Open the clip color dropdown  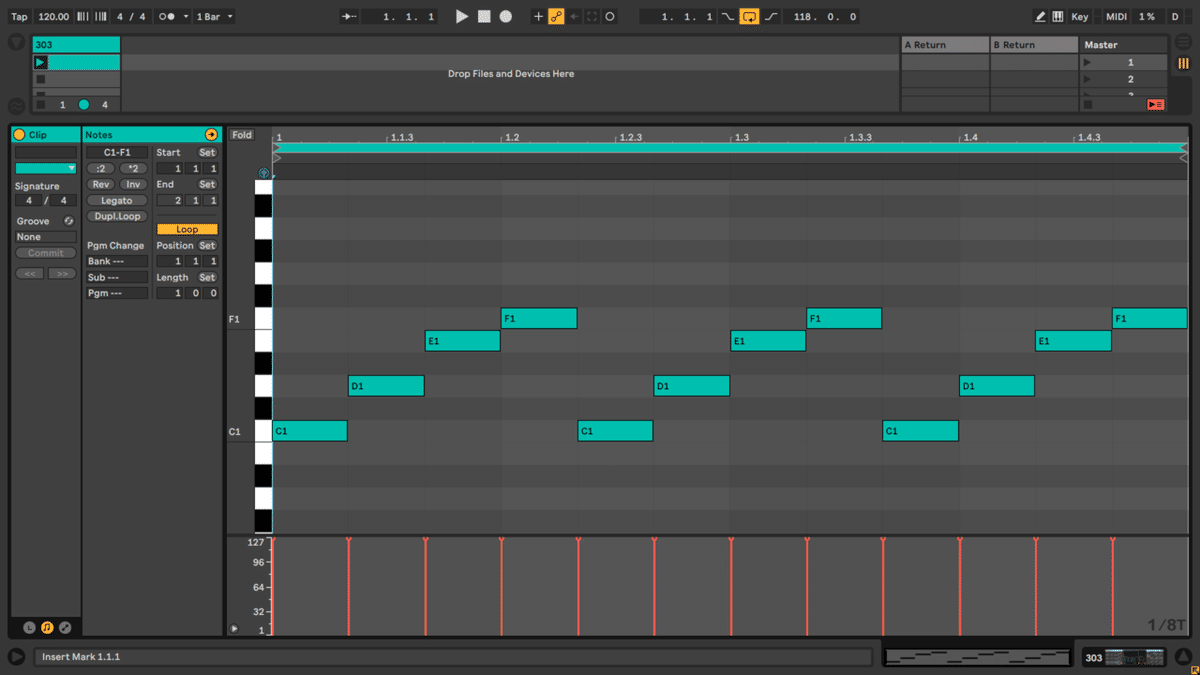[46, 168]
